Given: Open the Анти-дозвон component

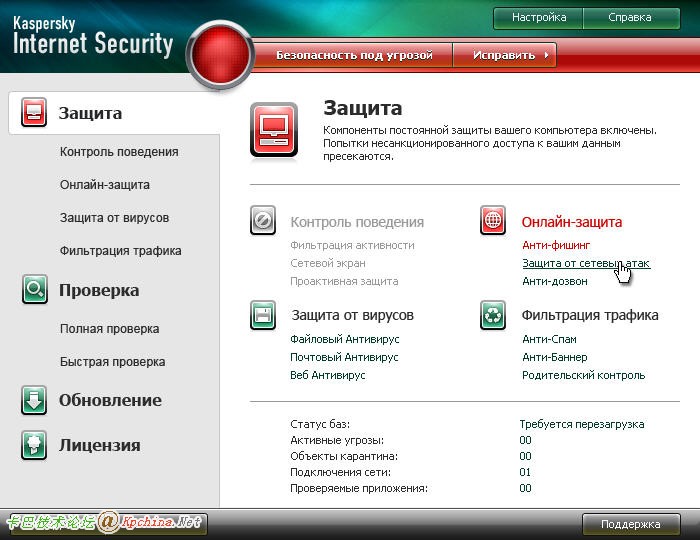Looking at the screenshot, I should (x=554, y=282).
